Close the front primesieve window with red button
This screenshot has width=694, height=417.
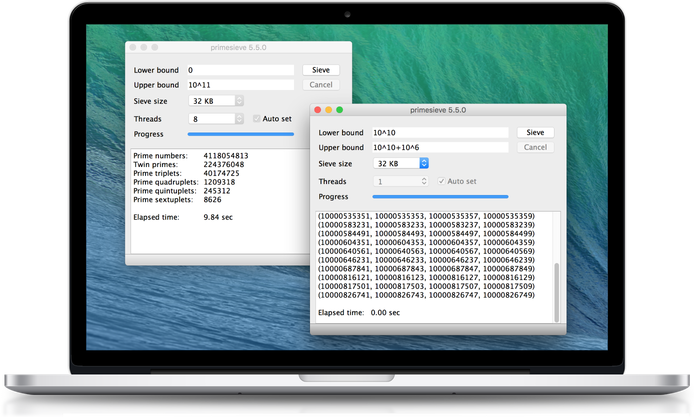[x=317, y=110]
